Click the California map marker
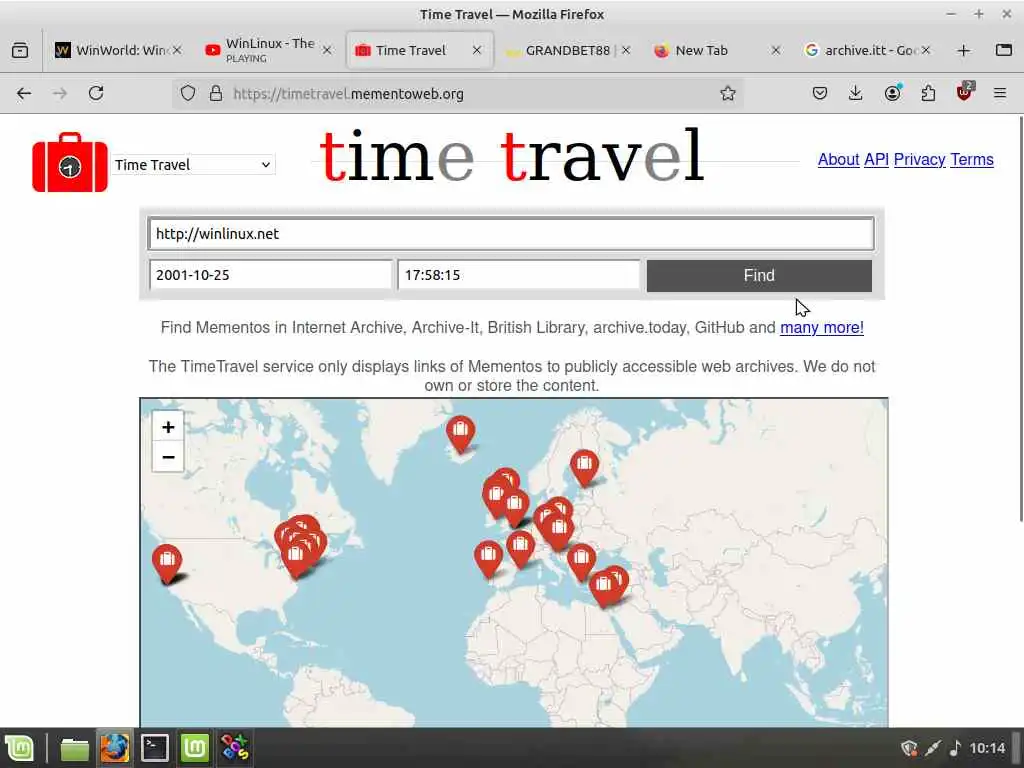This screenshot has width=1024, height=768. pyautogui.click(x=167, y=564)
